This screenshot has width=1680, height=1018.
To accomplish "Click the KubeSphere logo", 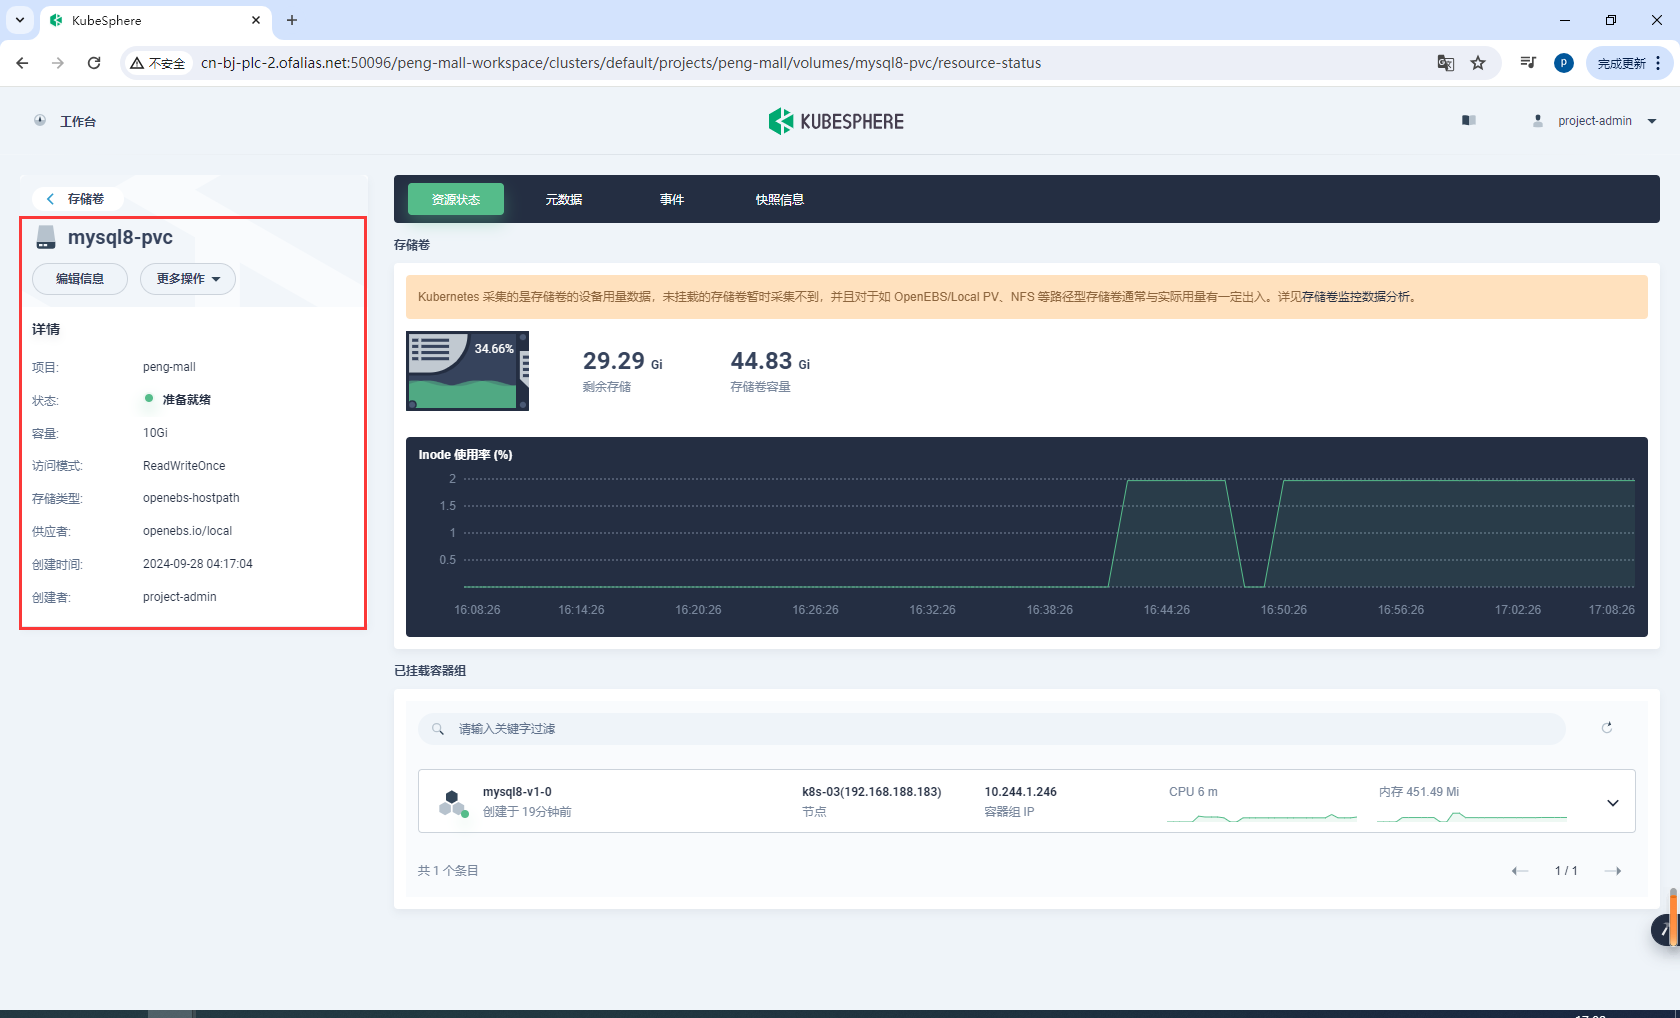I will [x=836, y=121].
